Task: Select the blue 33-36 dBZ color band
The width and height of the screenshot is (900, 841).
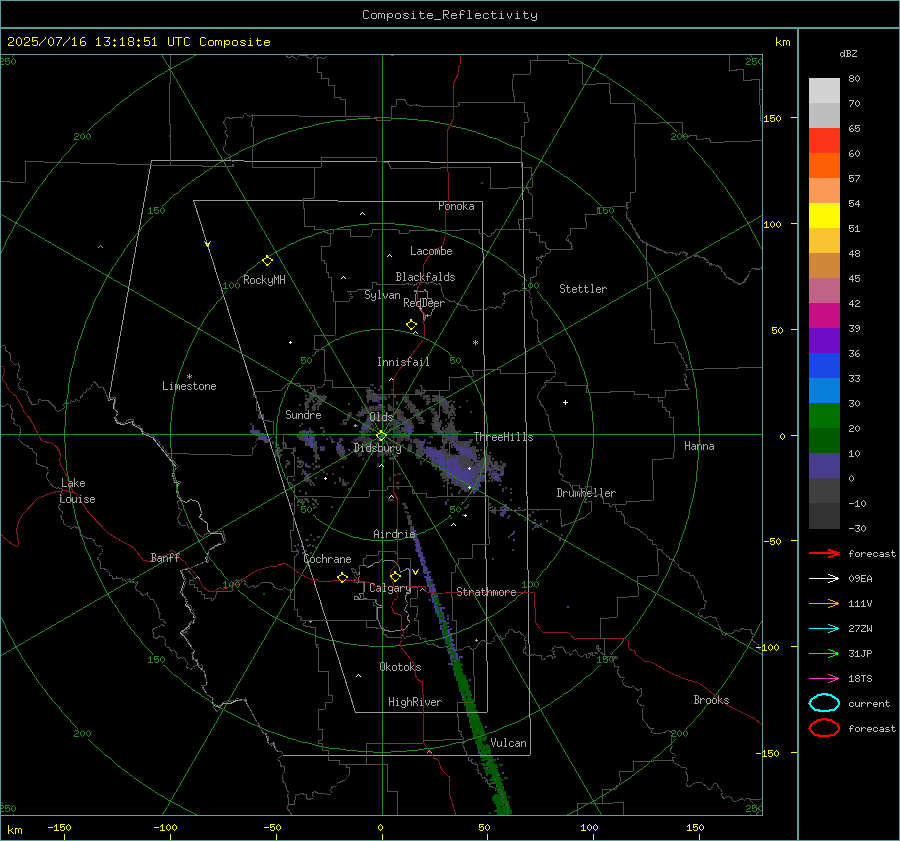Action: pyautogui.click(x=824, y=366)
